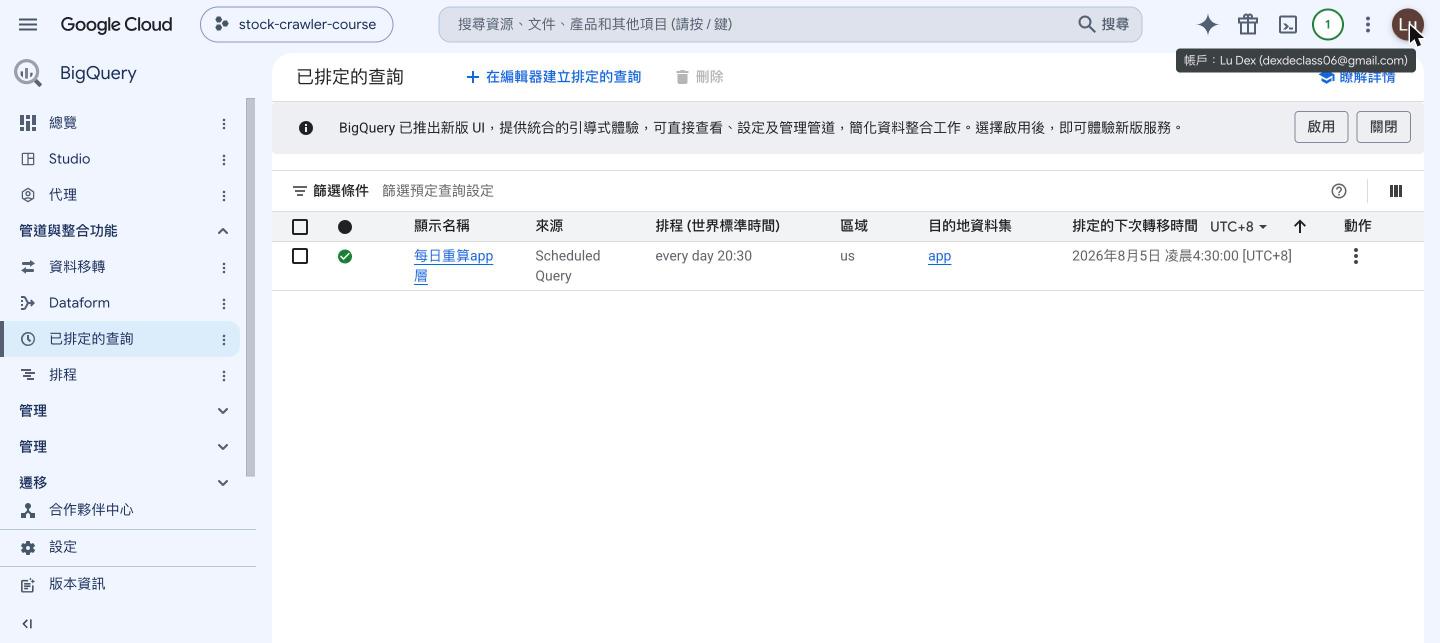1440x643 pixels.
Task: Open the 每日重算app層 query link
Action: pos(453,266)
